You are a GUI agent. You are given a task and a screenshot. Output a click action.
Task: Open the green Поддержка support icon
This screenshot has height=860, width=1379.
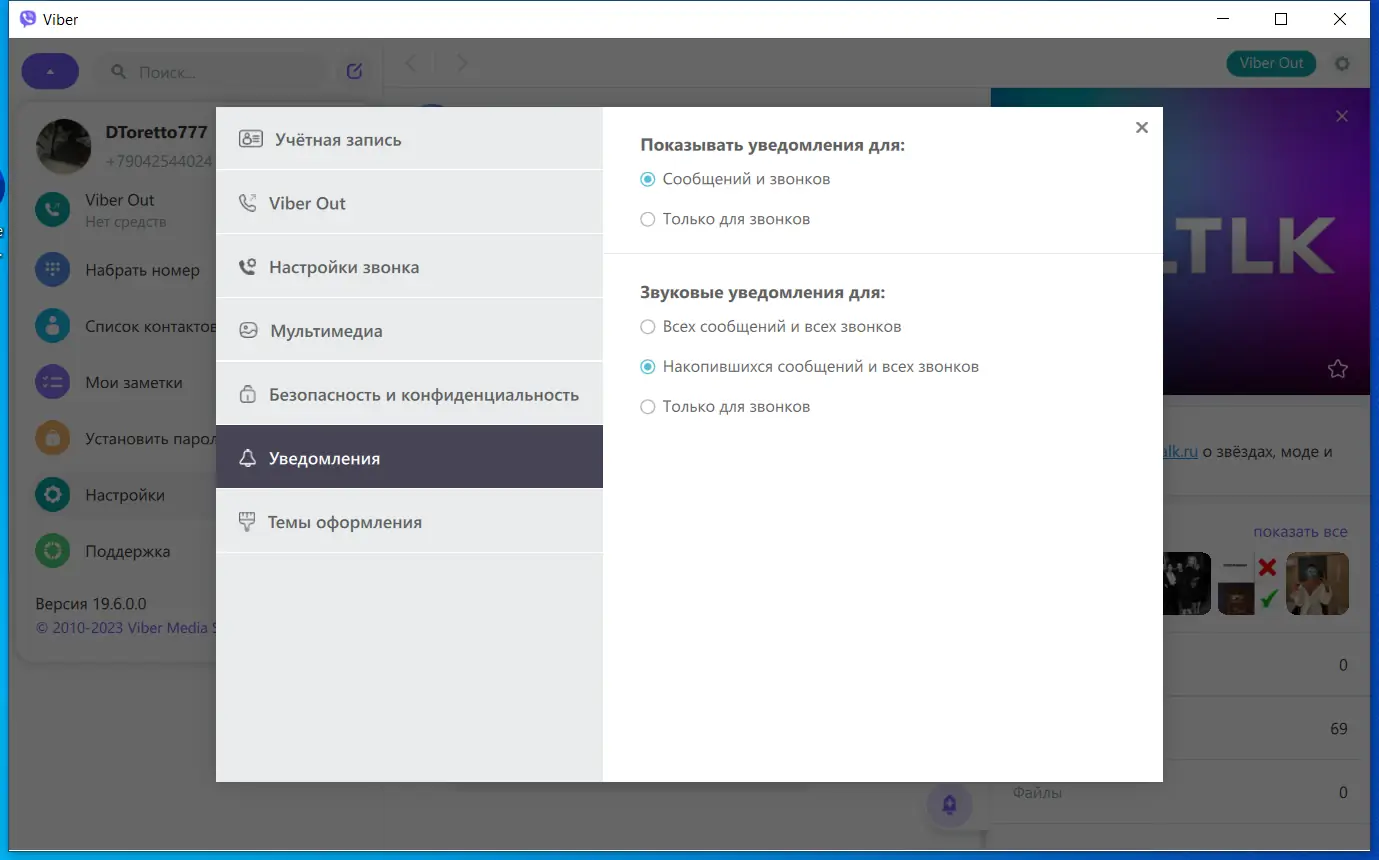[52, 551]
